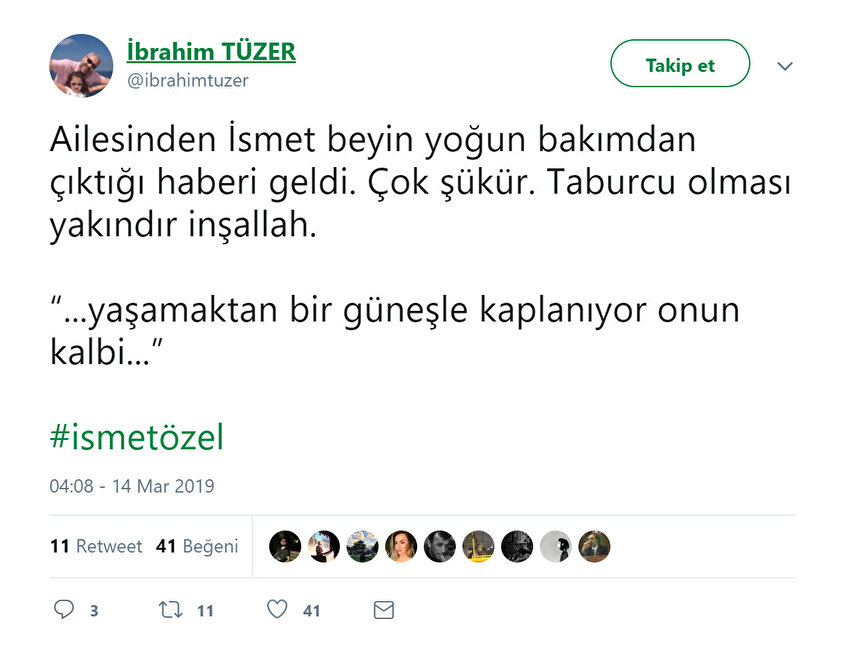Open the author's profile picture
This screenshot has height=655, width=841.
click(x=81, y=66)
